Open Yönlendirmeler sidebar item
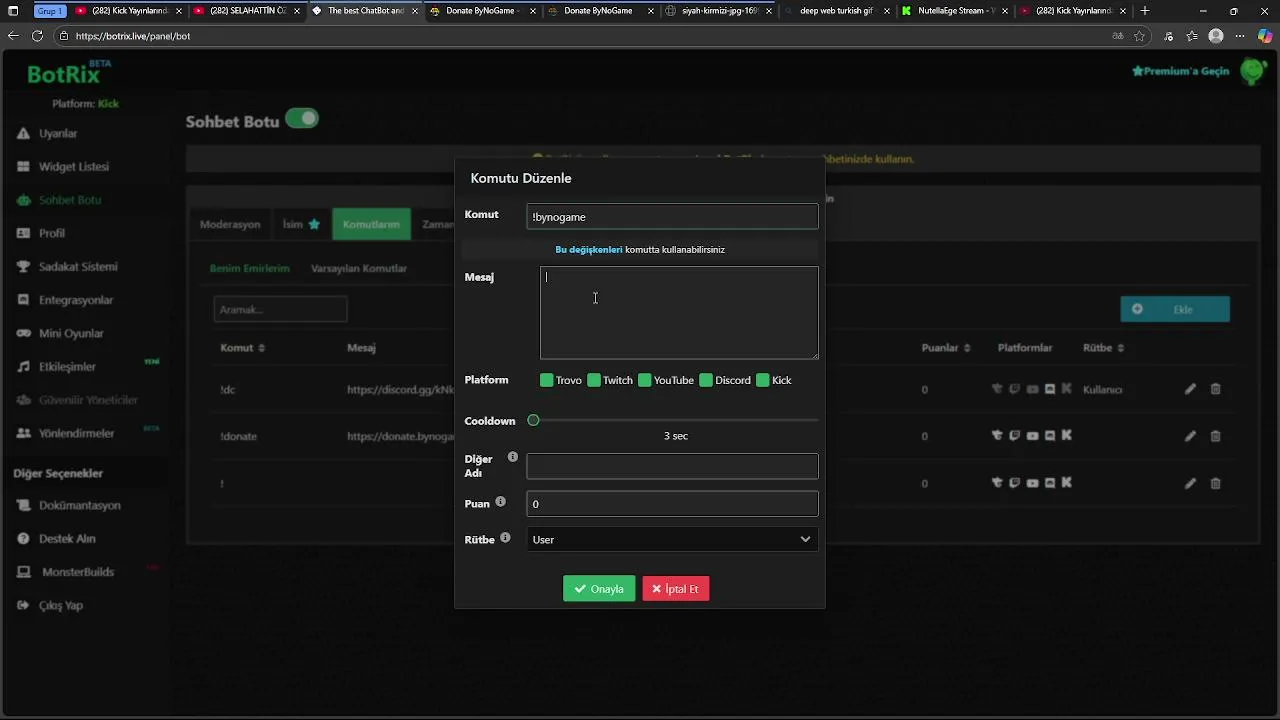Image resolution: width=1280 pixels, height=720 pixels. tap(76, 433)
